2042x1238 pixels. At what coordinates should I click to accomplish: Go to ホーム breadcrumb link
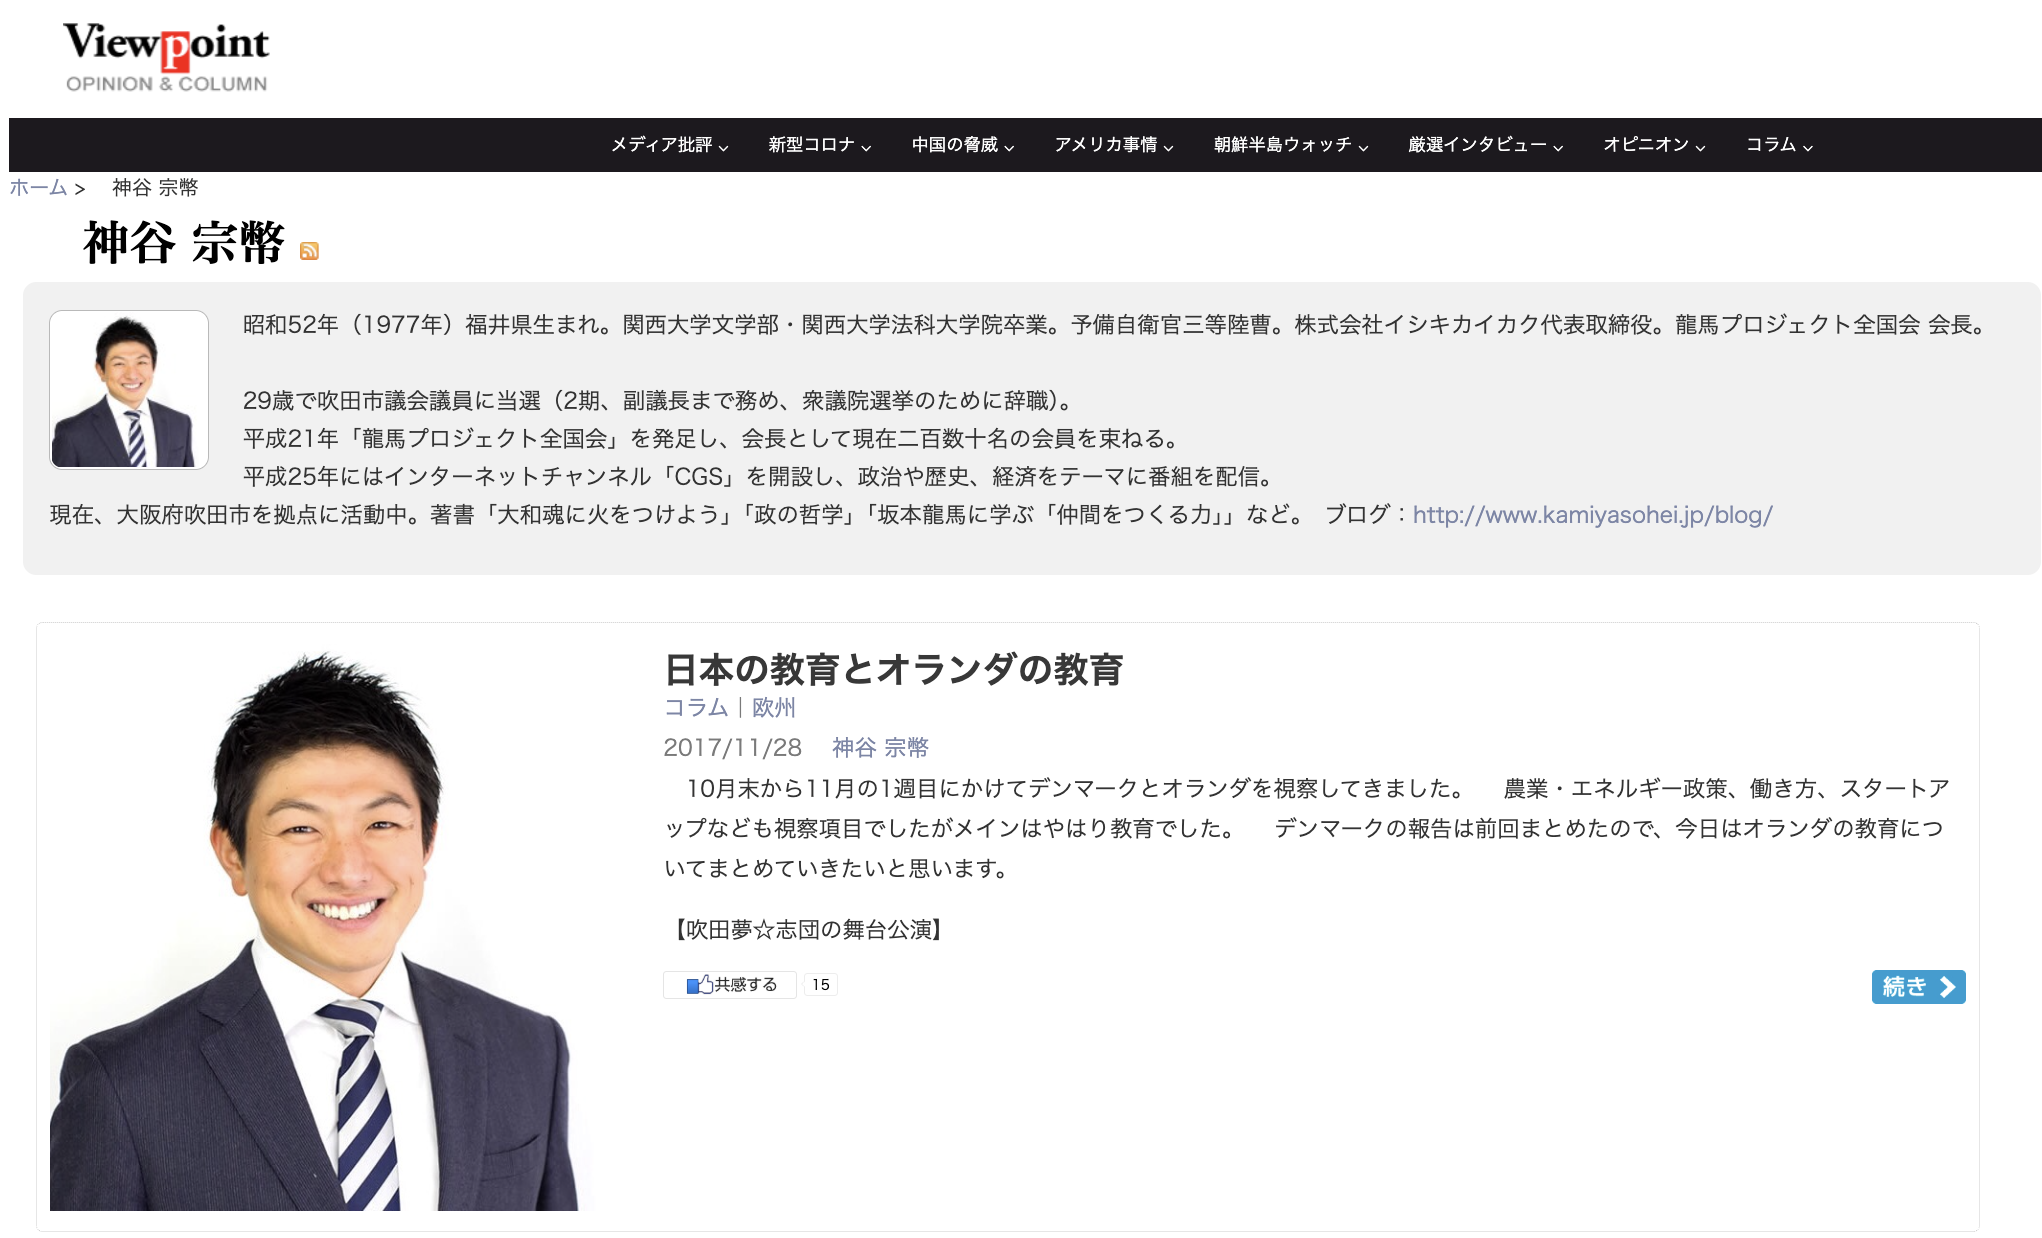click(38, 188)
